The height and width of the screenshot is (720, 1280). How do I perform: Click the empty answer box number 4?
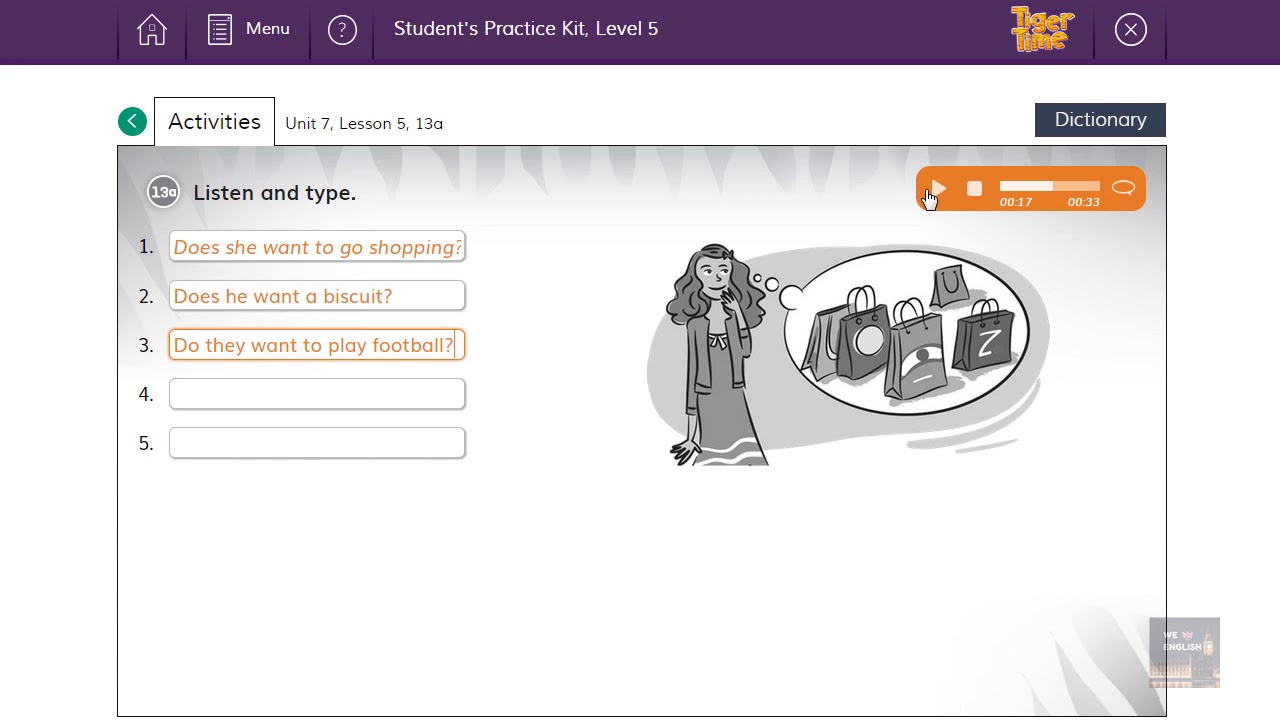coord(317,394)
